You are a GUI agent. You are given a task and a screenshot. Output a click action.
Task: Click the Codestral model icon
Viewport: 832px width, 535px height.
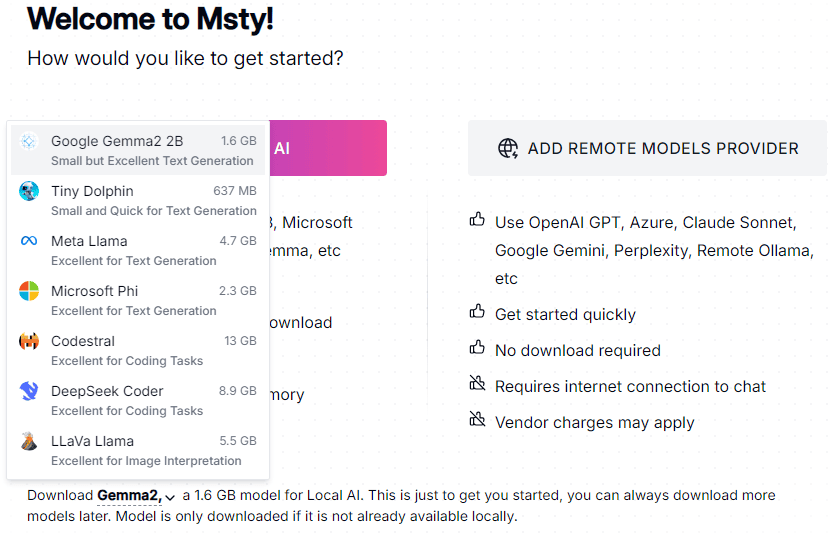(29, 341)
